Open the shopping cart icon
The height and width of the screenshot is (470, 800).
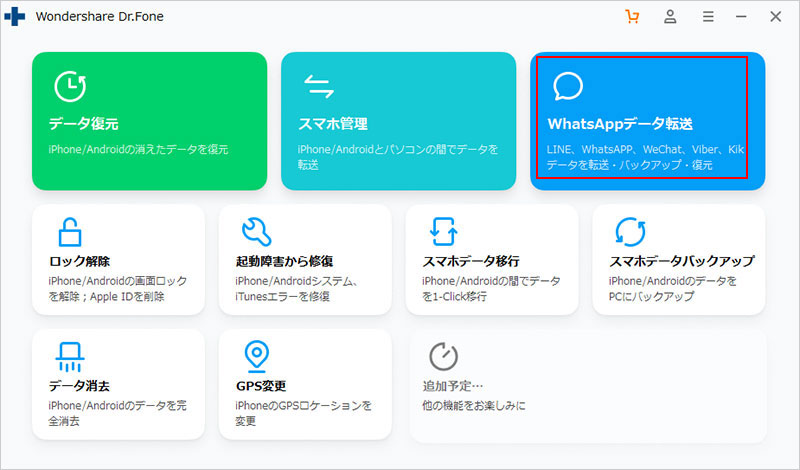click(632, 17)
